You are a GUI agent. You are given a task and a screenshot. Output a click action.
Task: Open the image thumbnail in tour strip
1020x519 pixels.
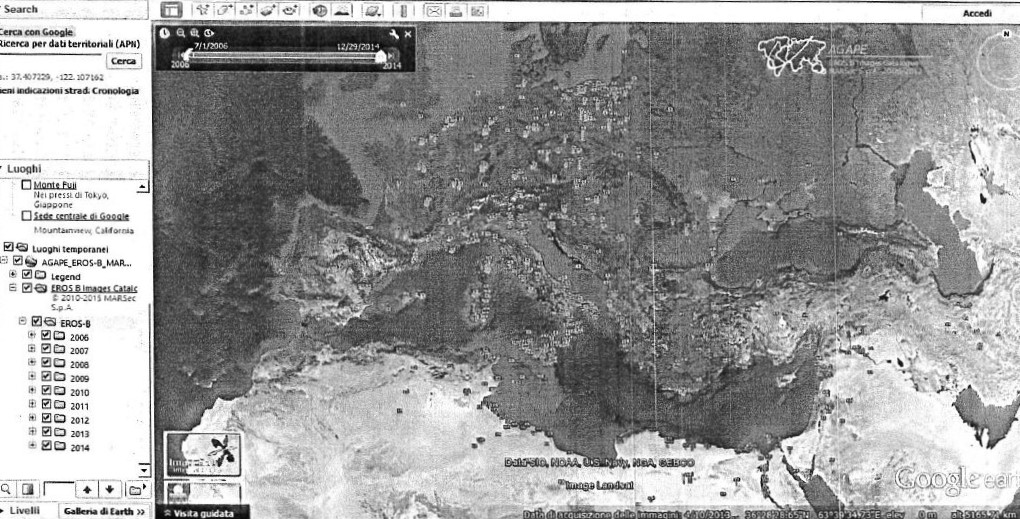tap(202, 454)
